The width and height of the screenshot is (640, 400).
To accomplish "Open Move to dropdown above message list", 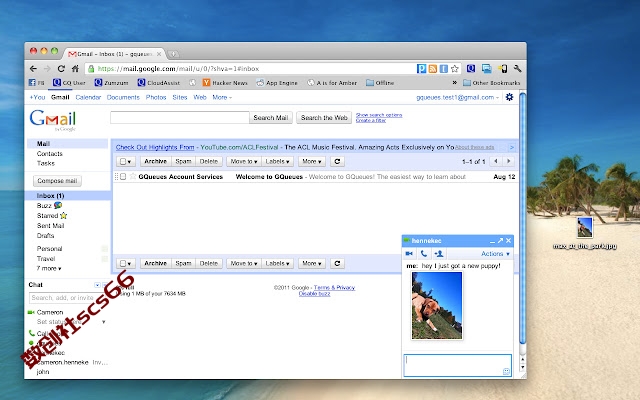I will point(244,161).
